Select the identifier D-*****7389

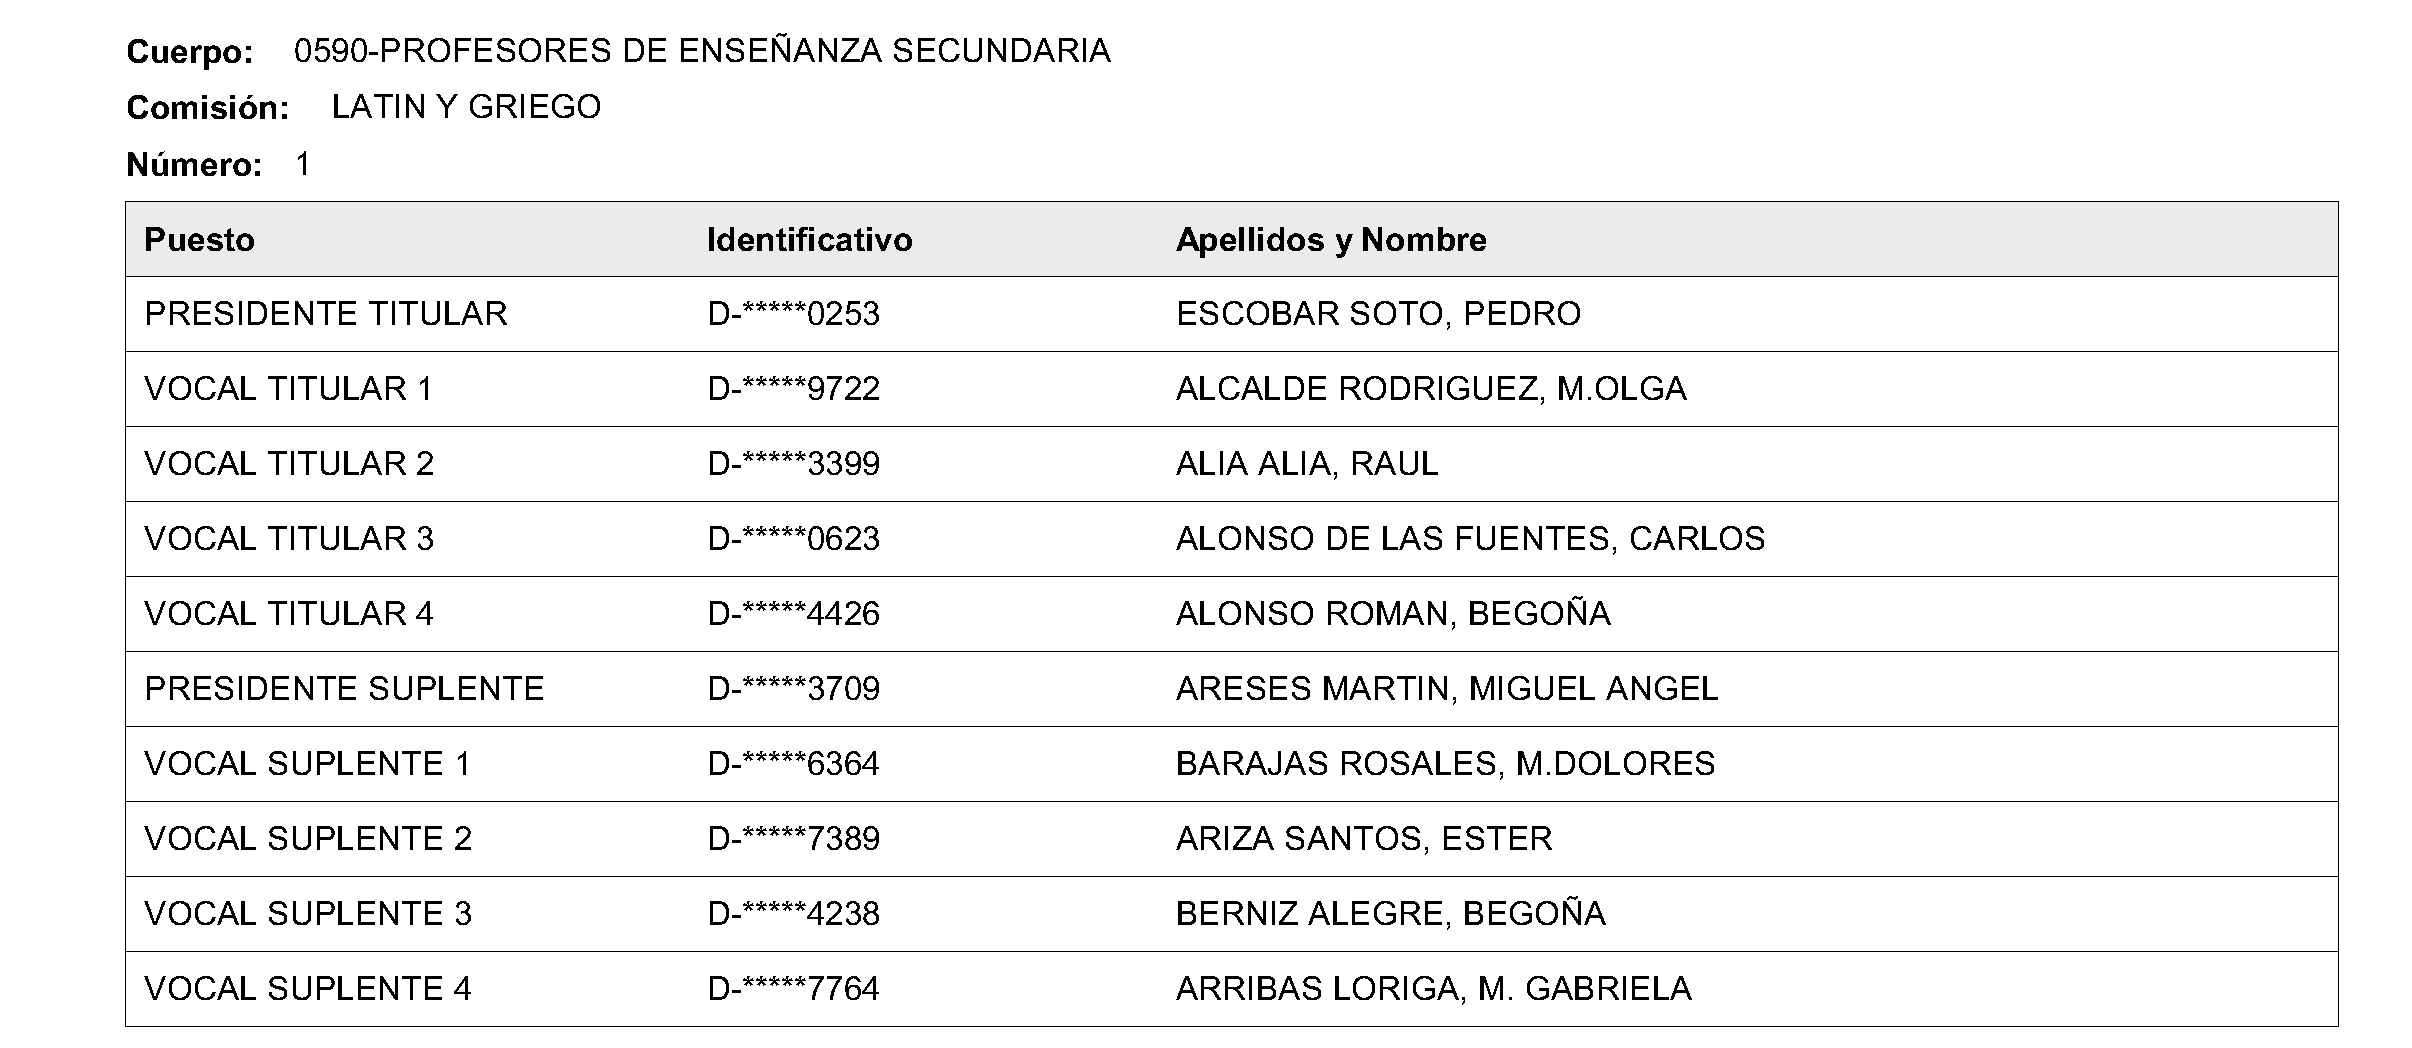pos(794,839)
